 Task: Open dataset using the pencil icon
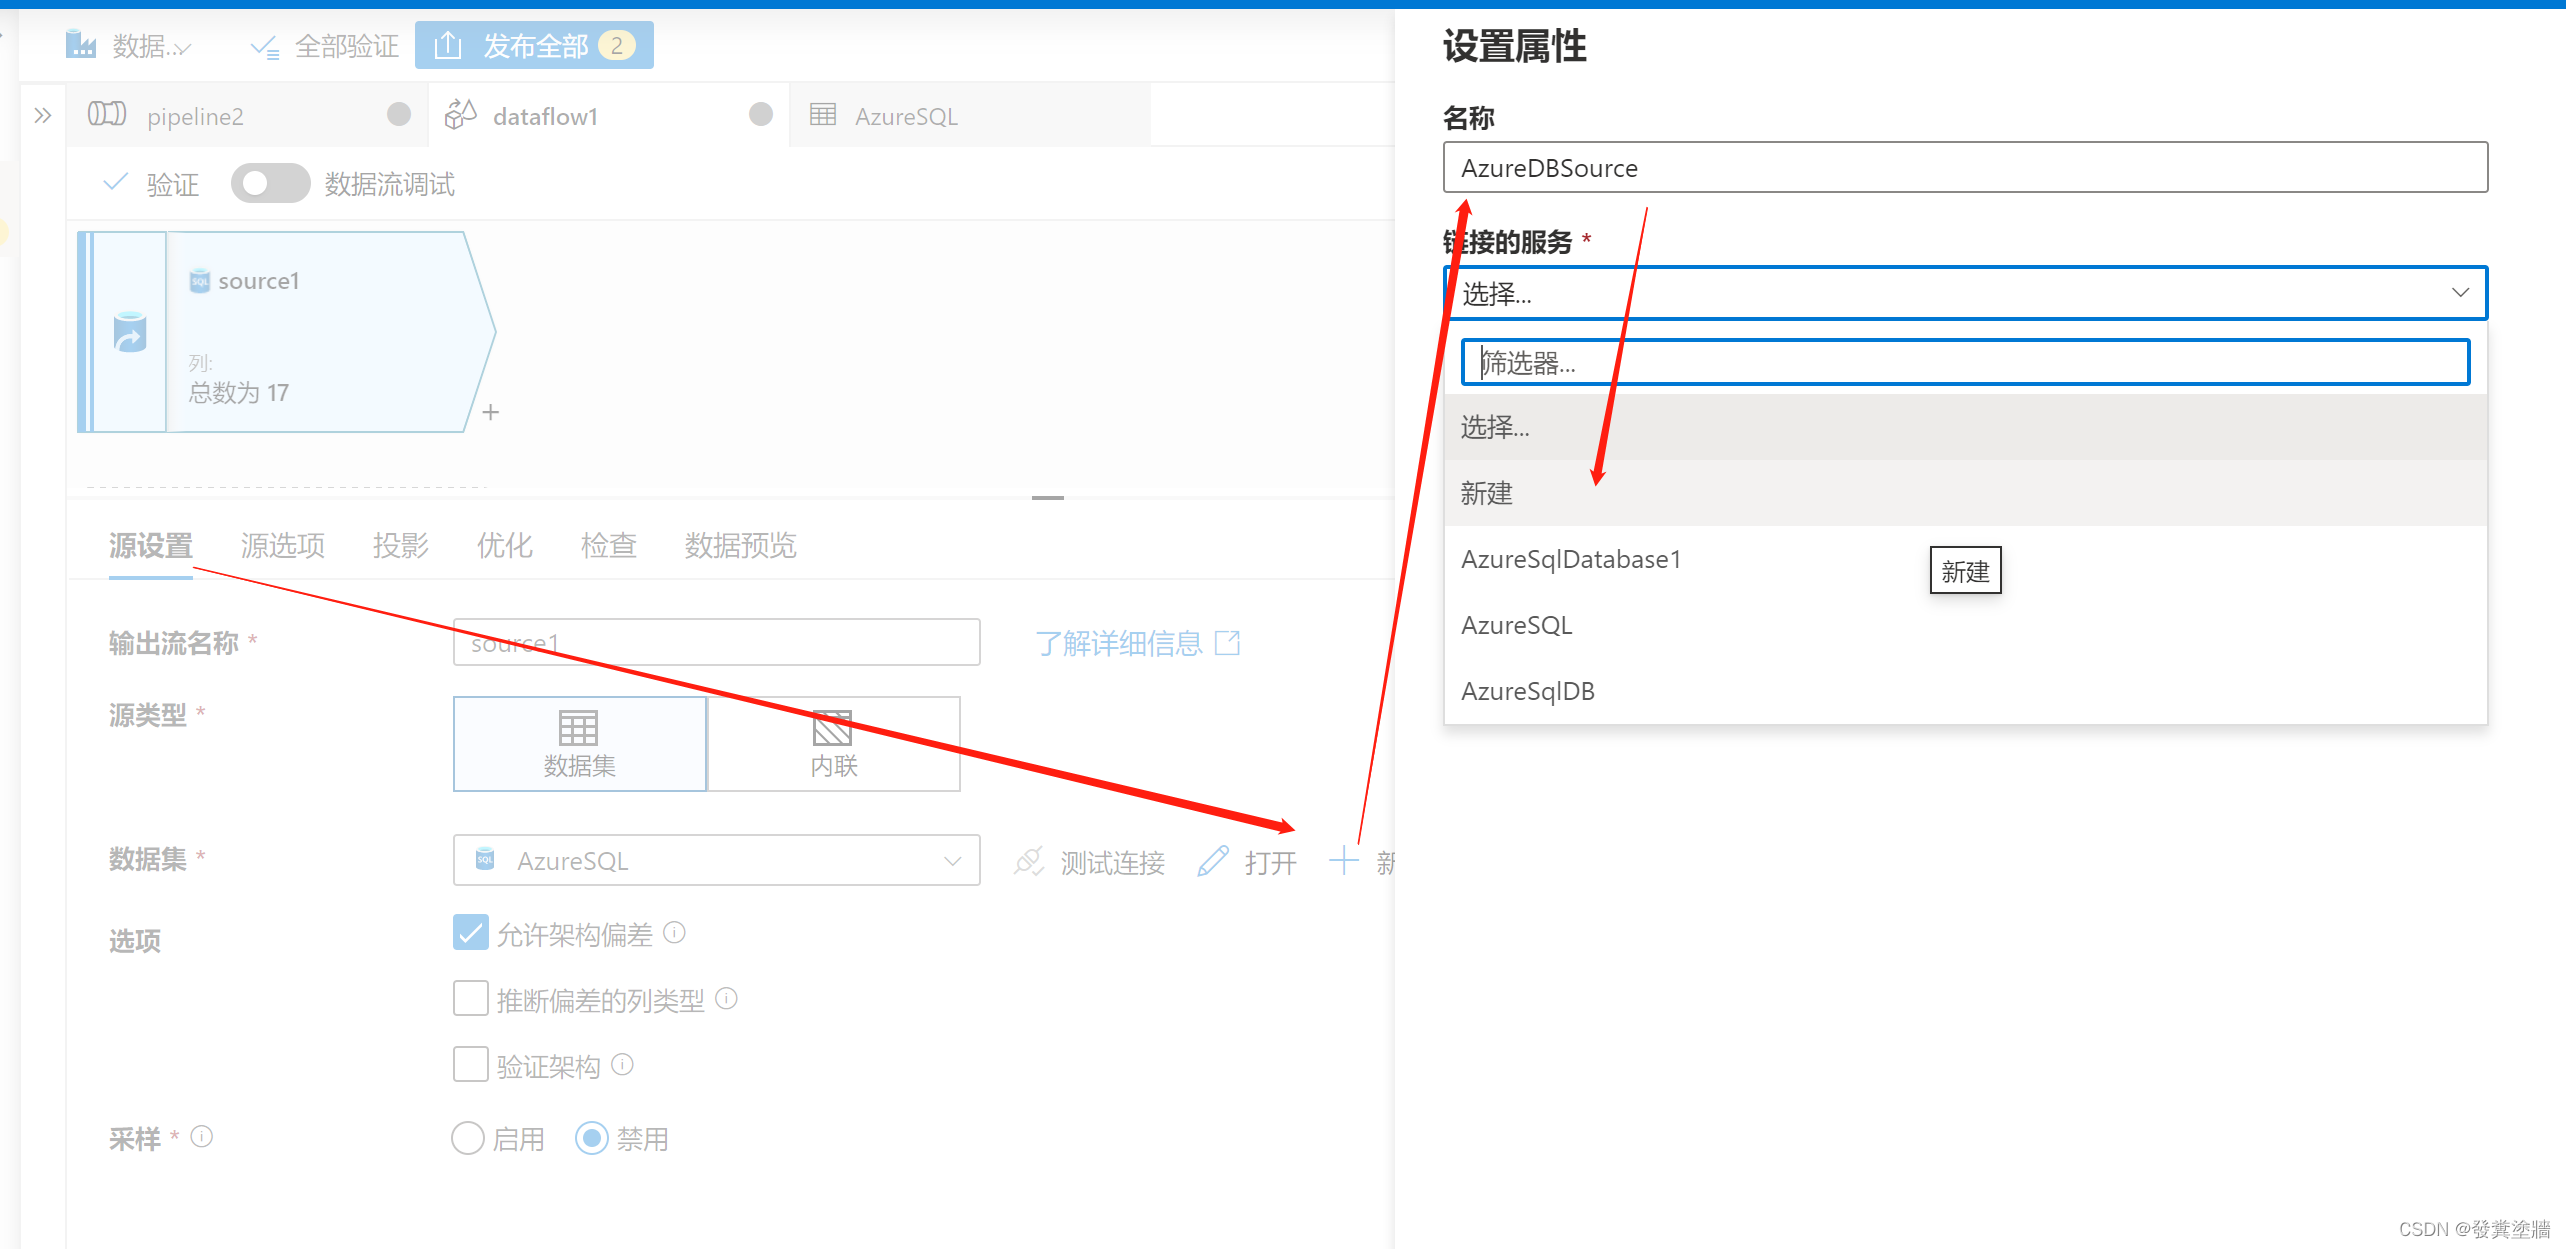(x=1212, y=861)
